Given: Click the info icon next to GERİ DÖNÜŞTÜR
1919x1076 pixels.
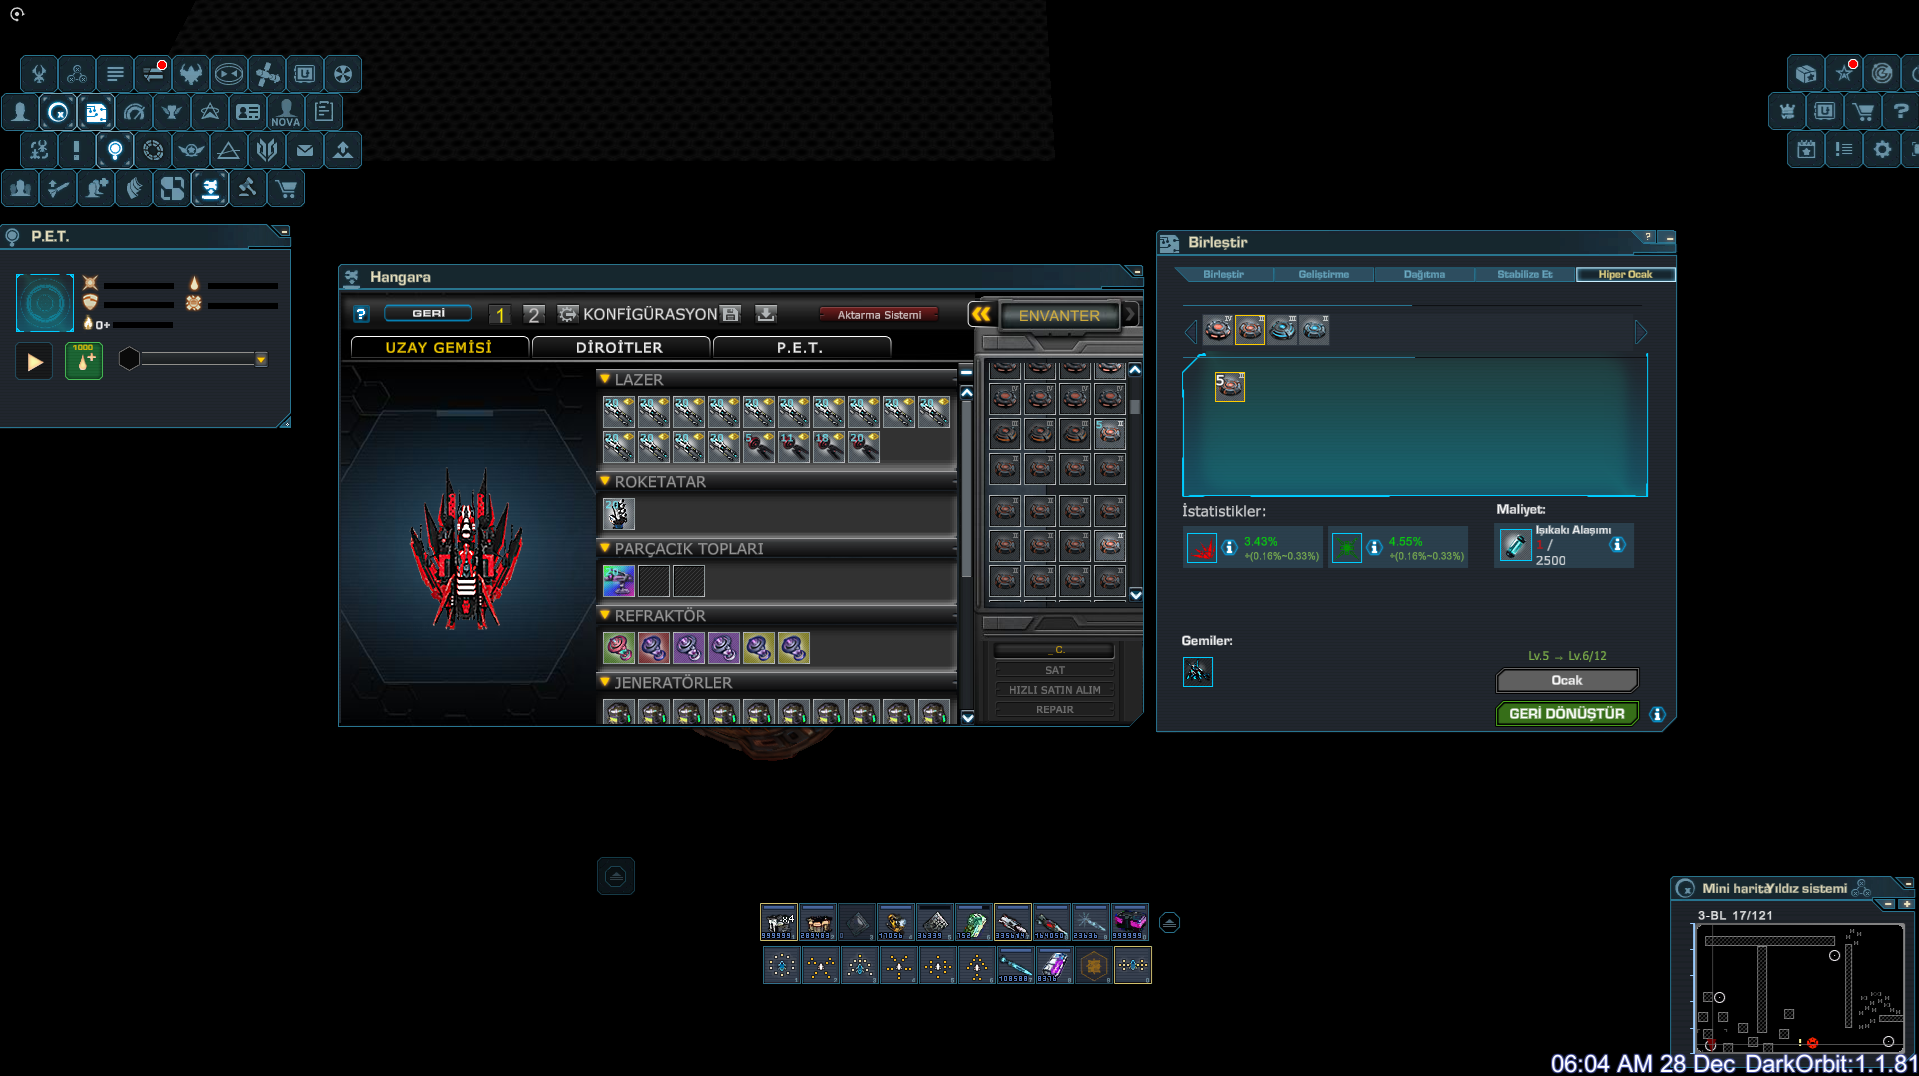Looking at the screenshot, I should pyautogui.click(x=1657, y=714).
